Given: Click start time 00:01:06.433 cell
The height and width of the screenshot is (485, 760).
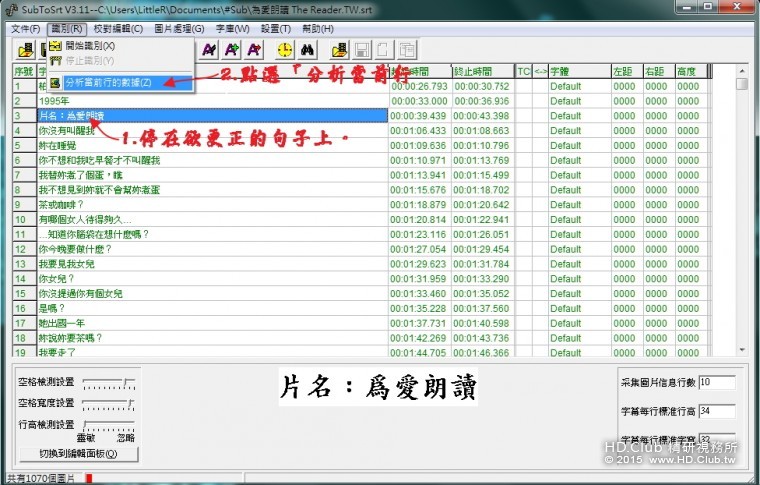Looking at the screenshot, I should [418, 131].
